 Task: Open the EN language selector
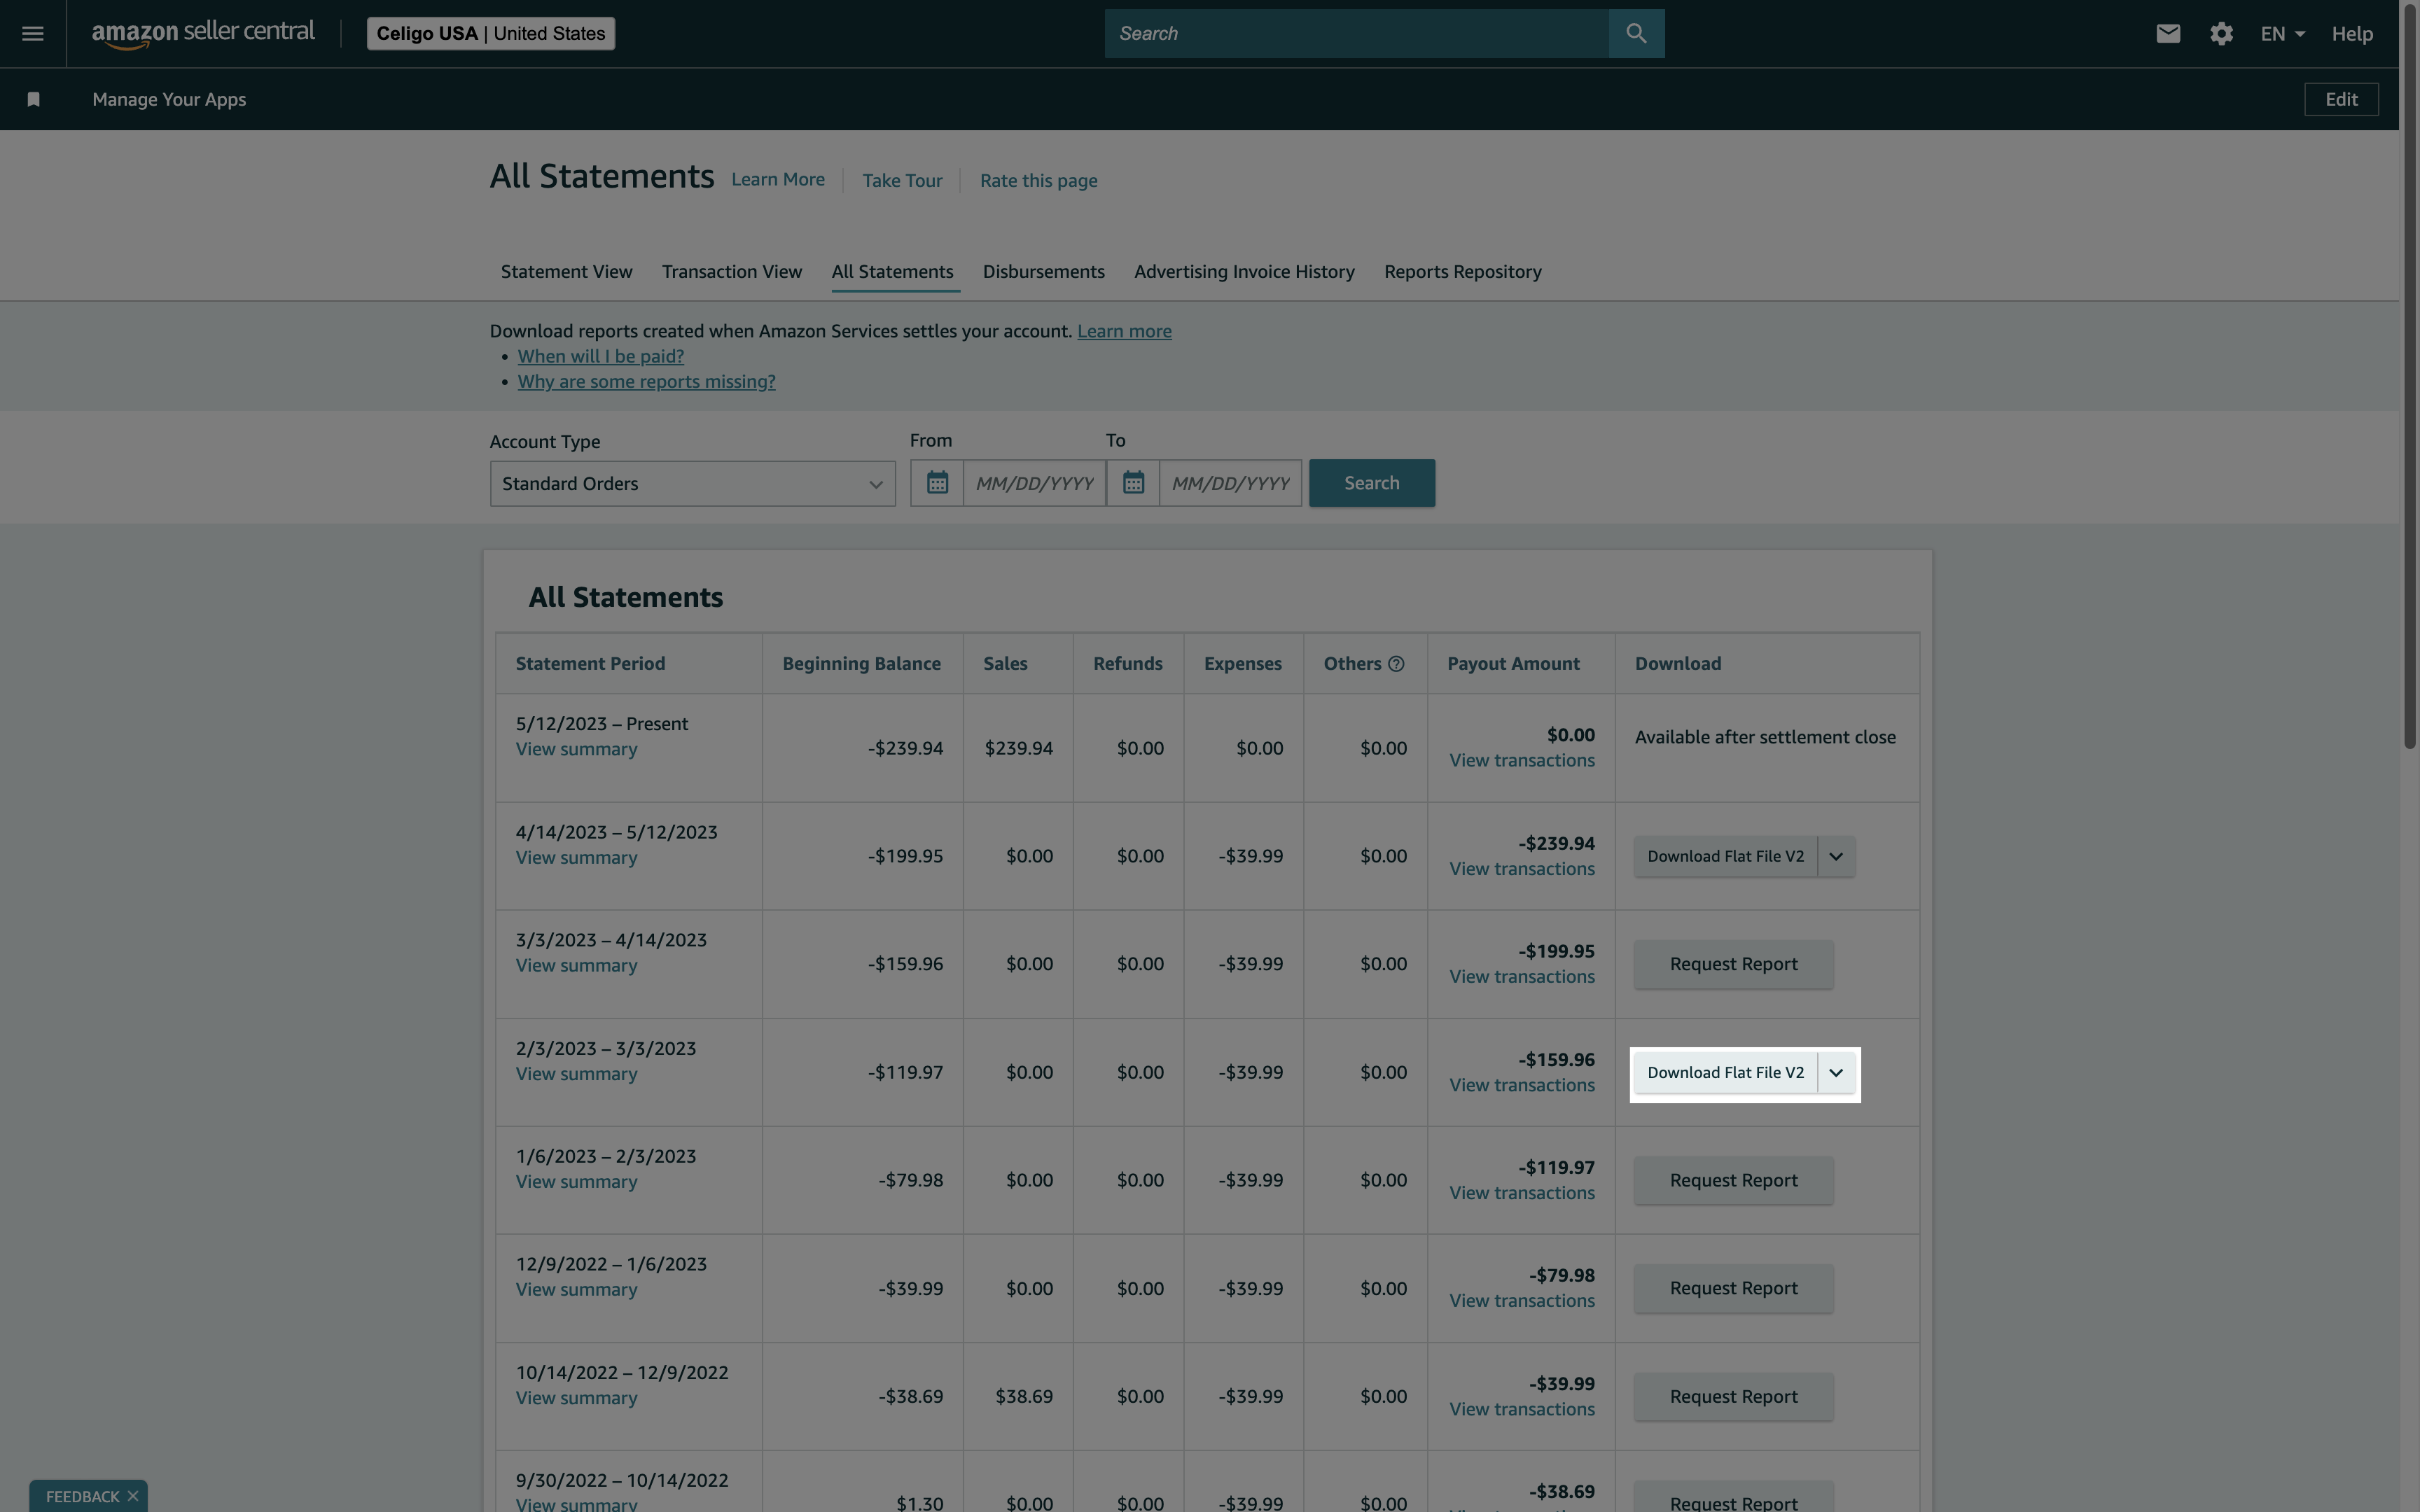pyautogui.click(x=2282, y=33)
